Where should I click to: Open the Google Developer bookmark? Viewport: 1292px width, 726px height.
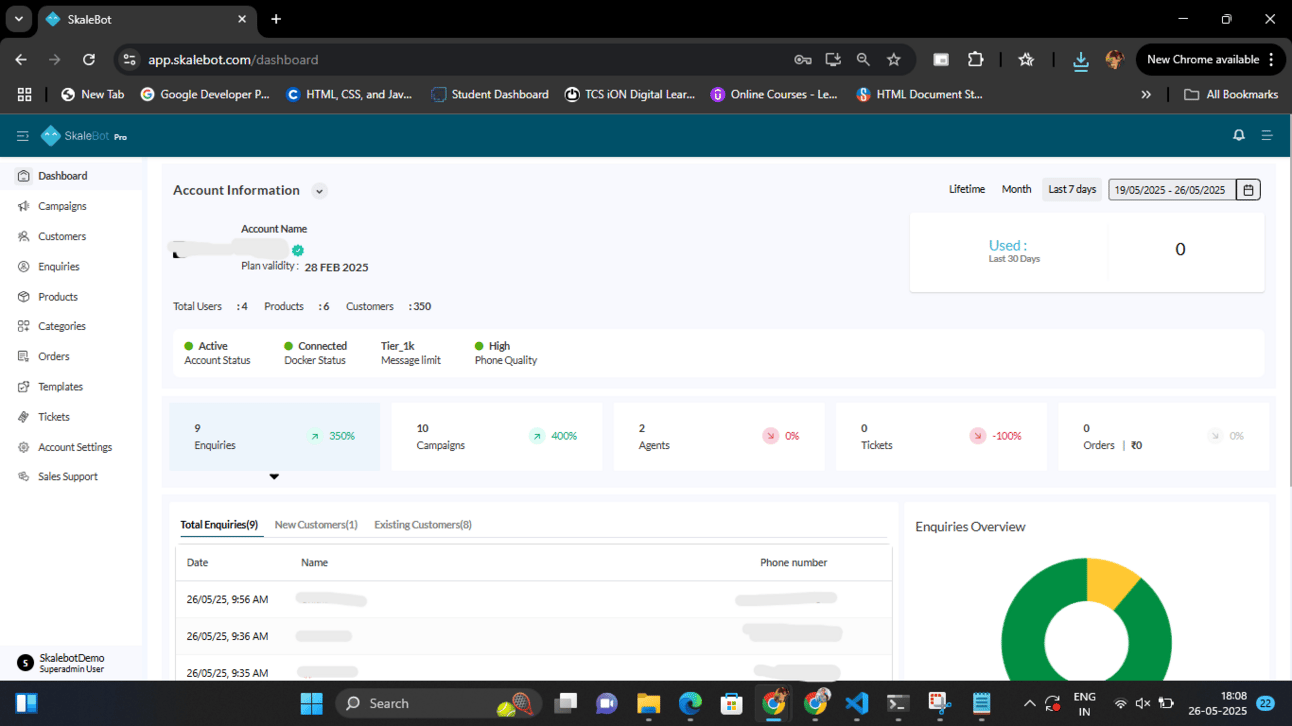pyautogui.click(x=205, y=94)
